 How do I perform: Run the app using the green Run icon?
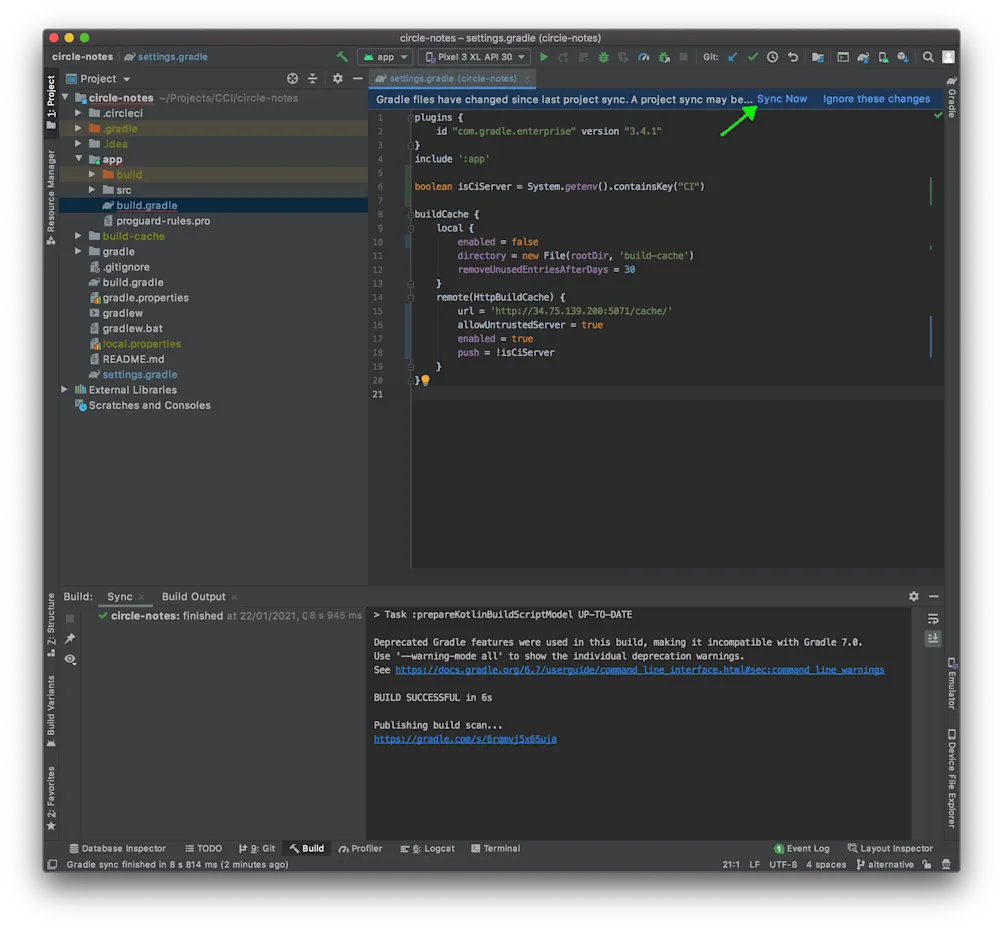coord(544,57)
